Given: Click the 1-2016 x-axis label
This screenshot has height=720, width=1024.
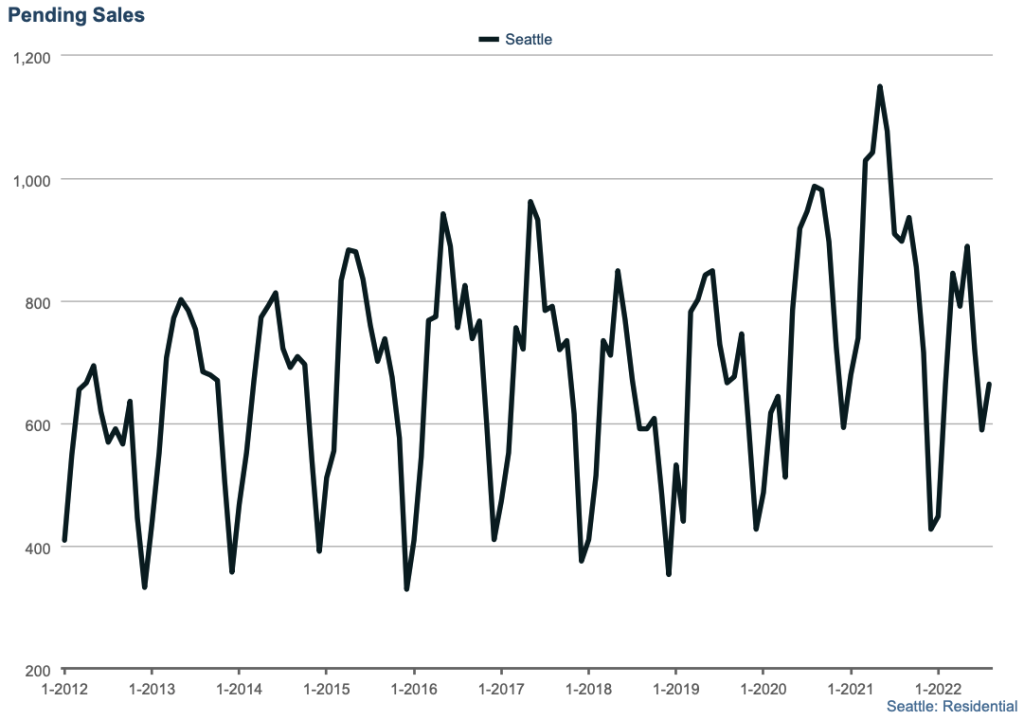Looking at the screenshot, I should coord(413,690).
